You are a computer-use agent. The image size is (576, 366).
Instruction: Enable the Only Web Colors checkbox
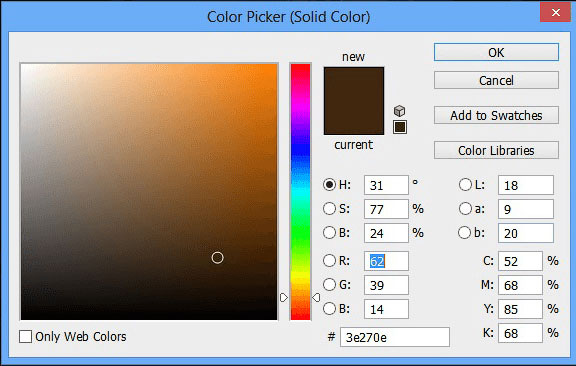[25, 336]
